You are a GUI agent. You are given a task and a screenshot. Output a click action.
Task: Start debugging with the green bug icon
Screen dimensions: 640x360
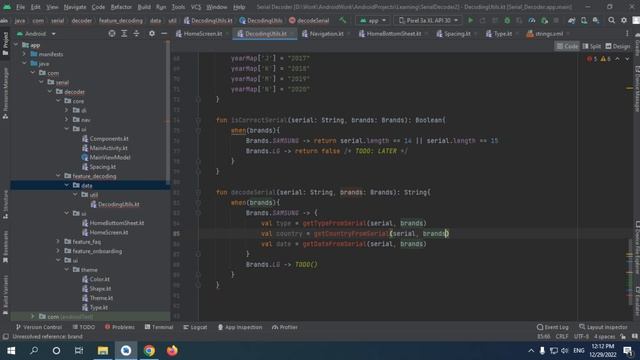click(507, 20)
